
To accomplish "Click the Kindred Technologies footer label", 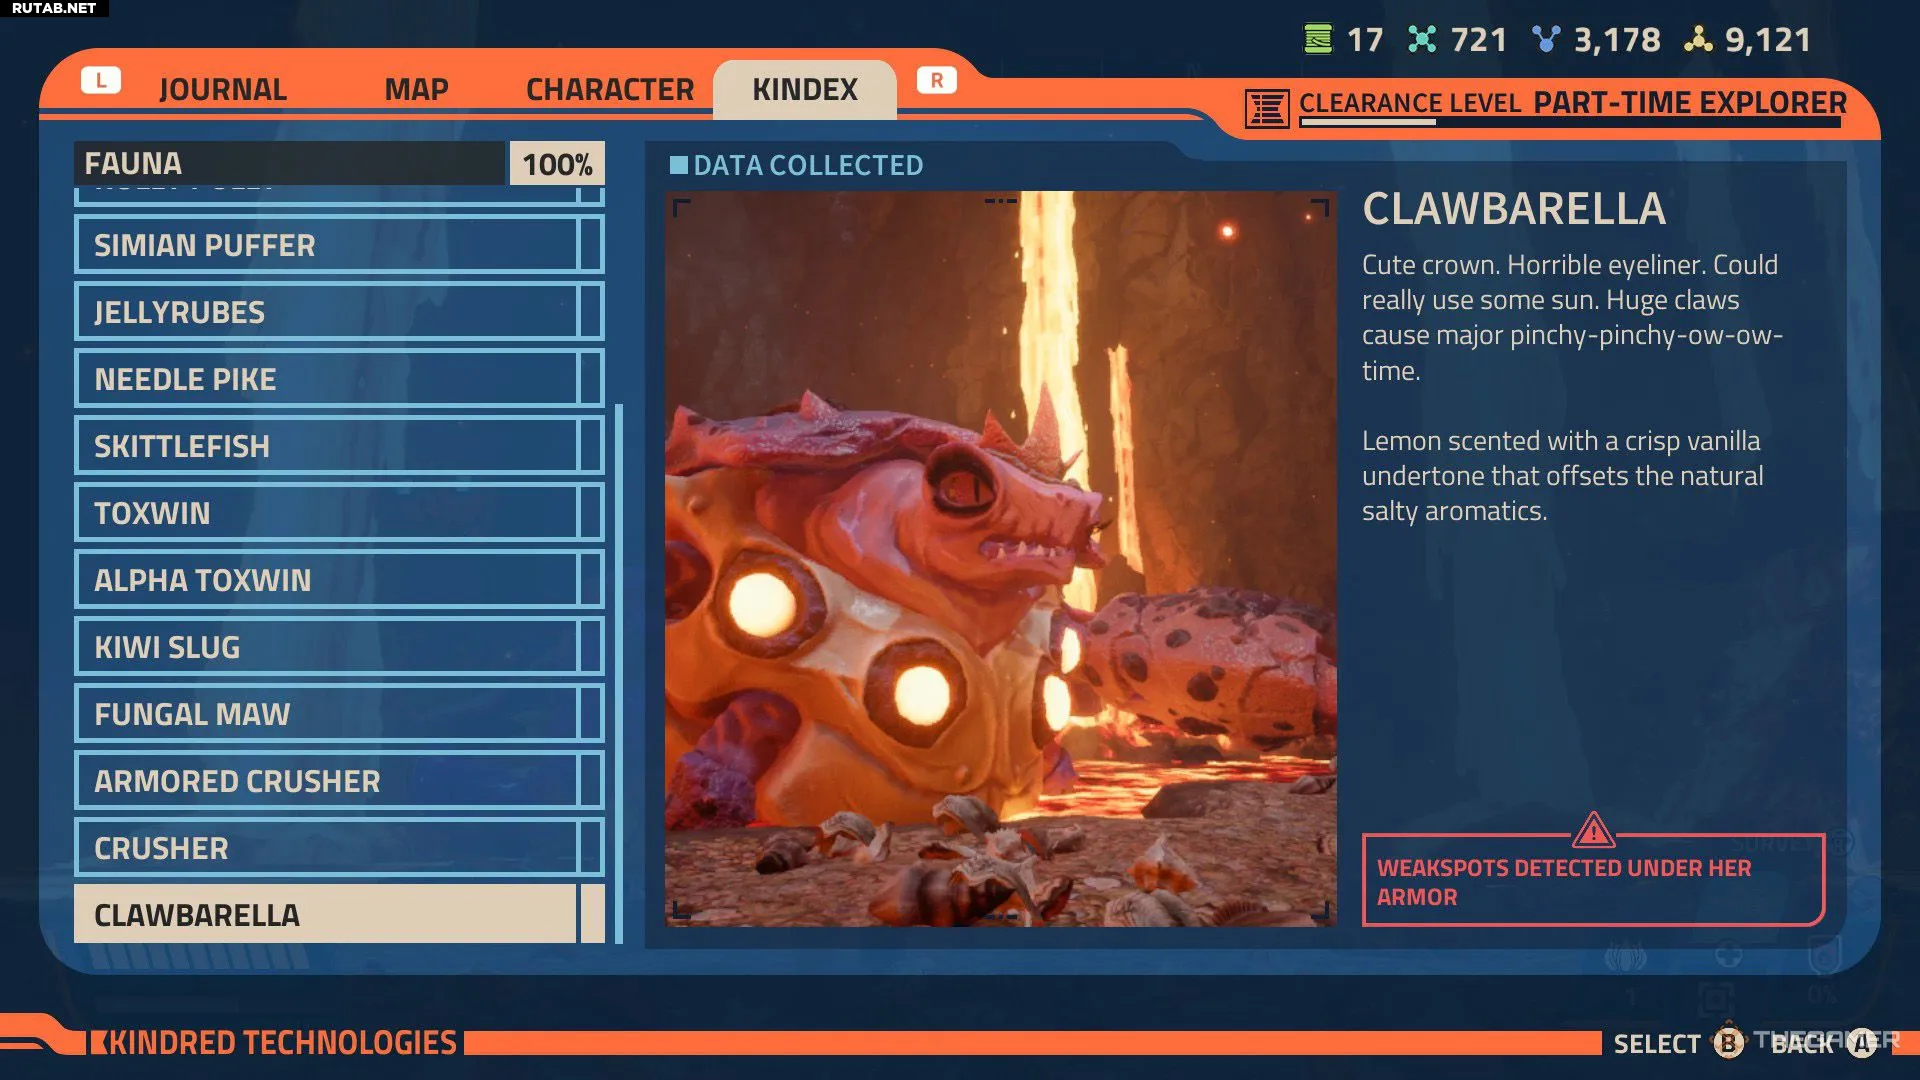I will click(x=276, y=1042).
